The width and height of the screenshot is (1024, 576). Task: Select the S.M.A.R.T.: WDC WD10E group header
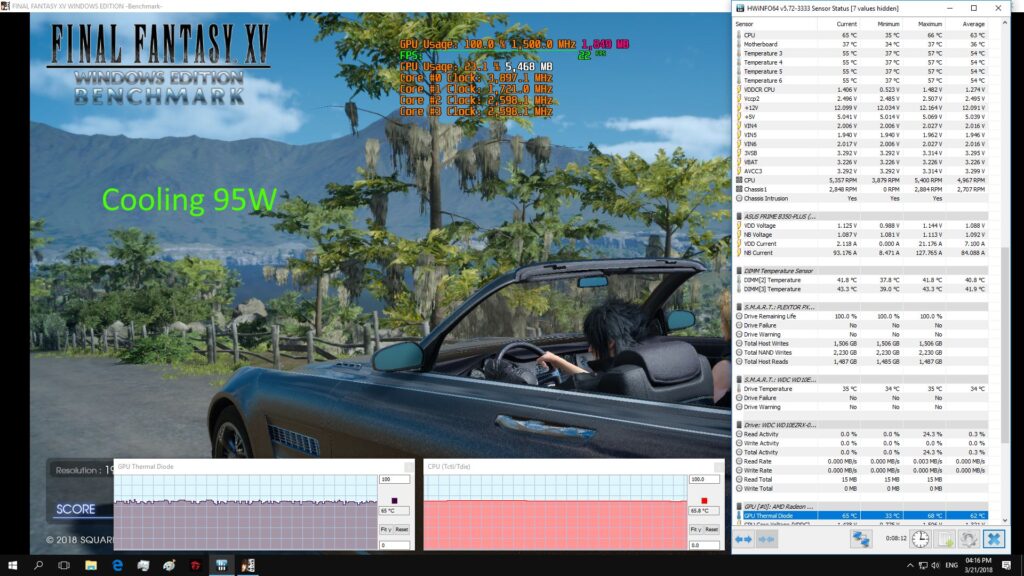point(861,379)
